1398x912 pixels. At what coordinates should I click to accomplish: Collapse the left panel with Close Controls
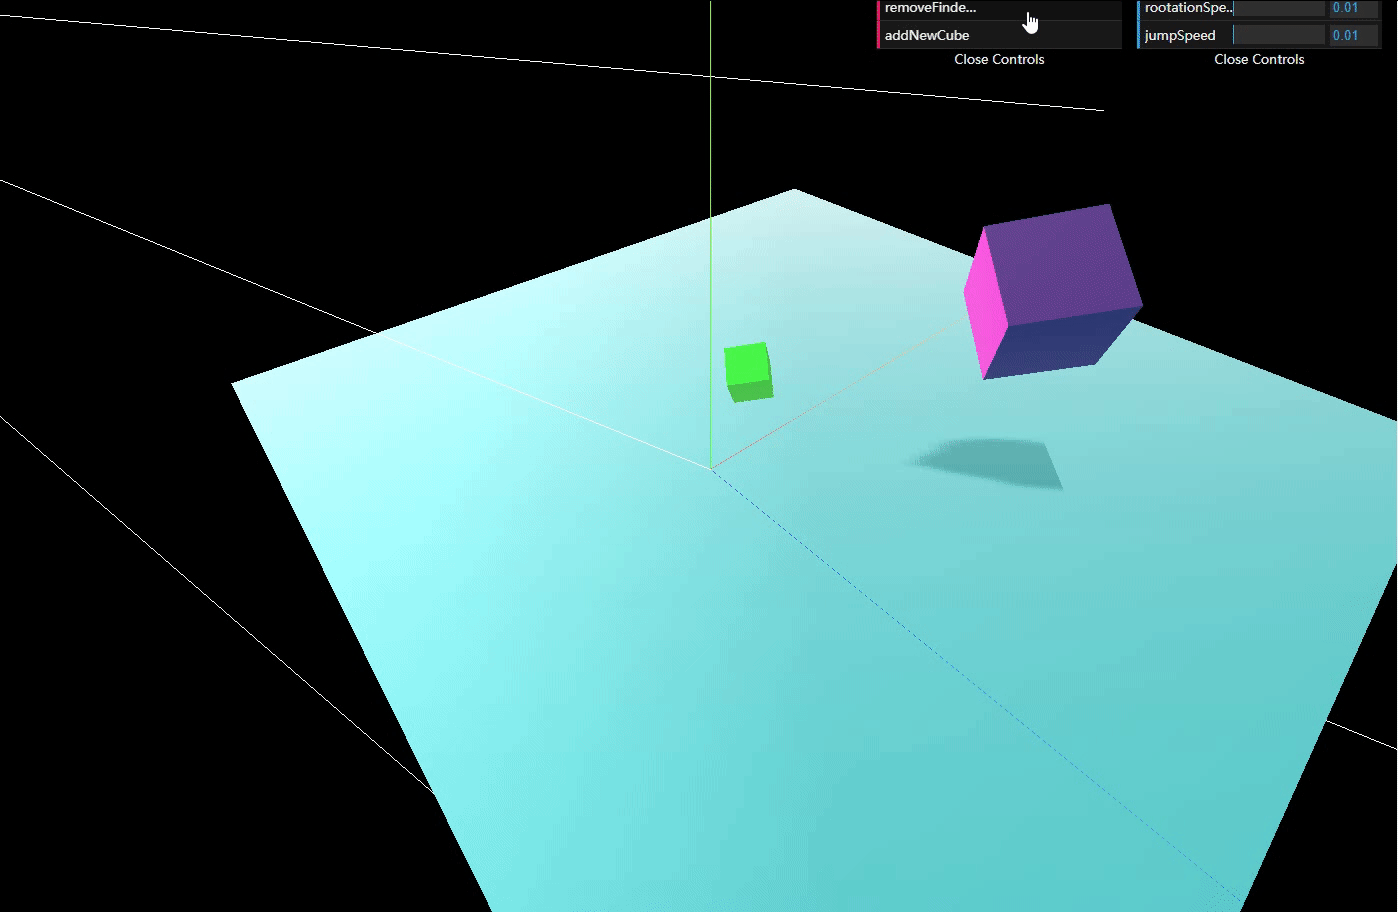tap(998, 59)
